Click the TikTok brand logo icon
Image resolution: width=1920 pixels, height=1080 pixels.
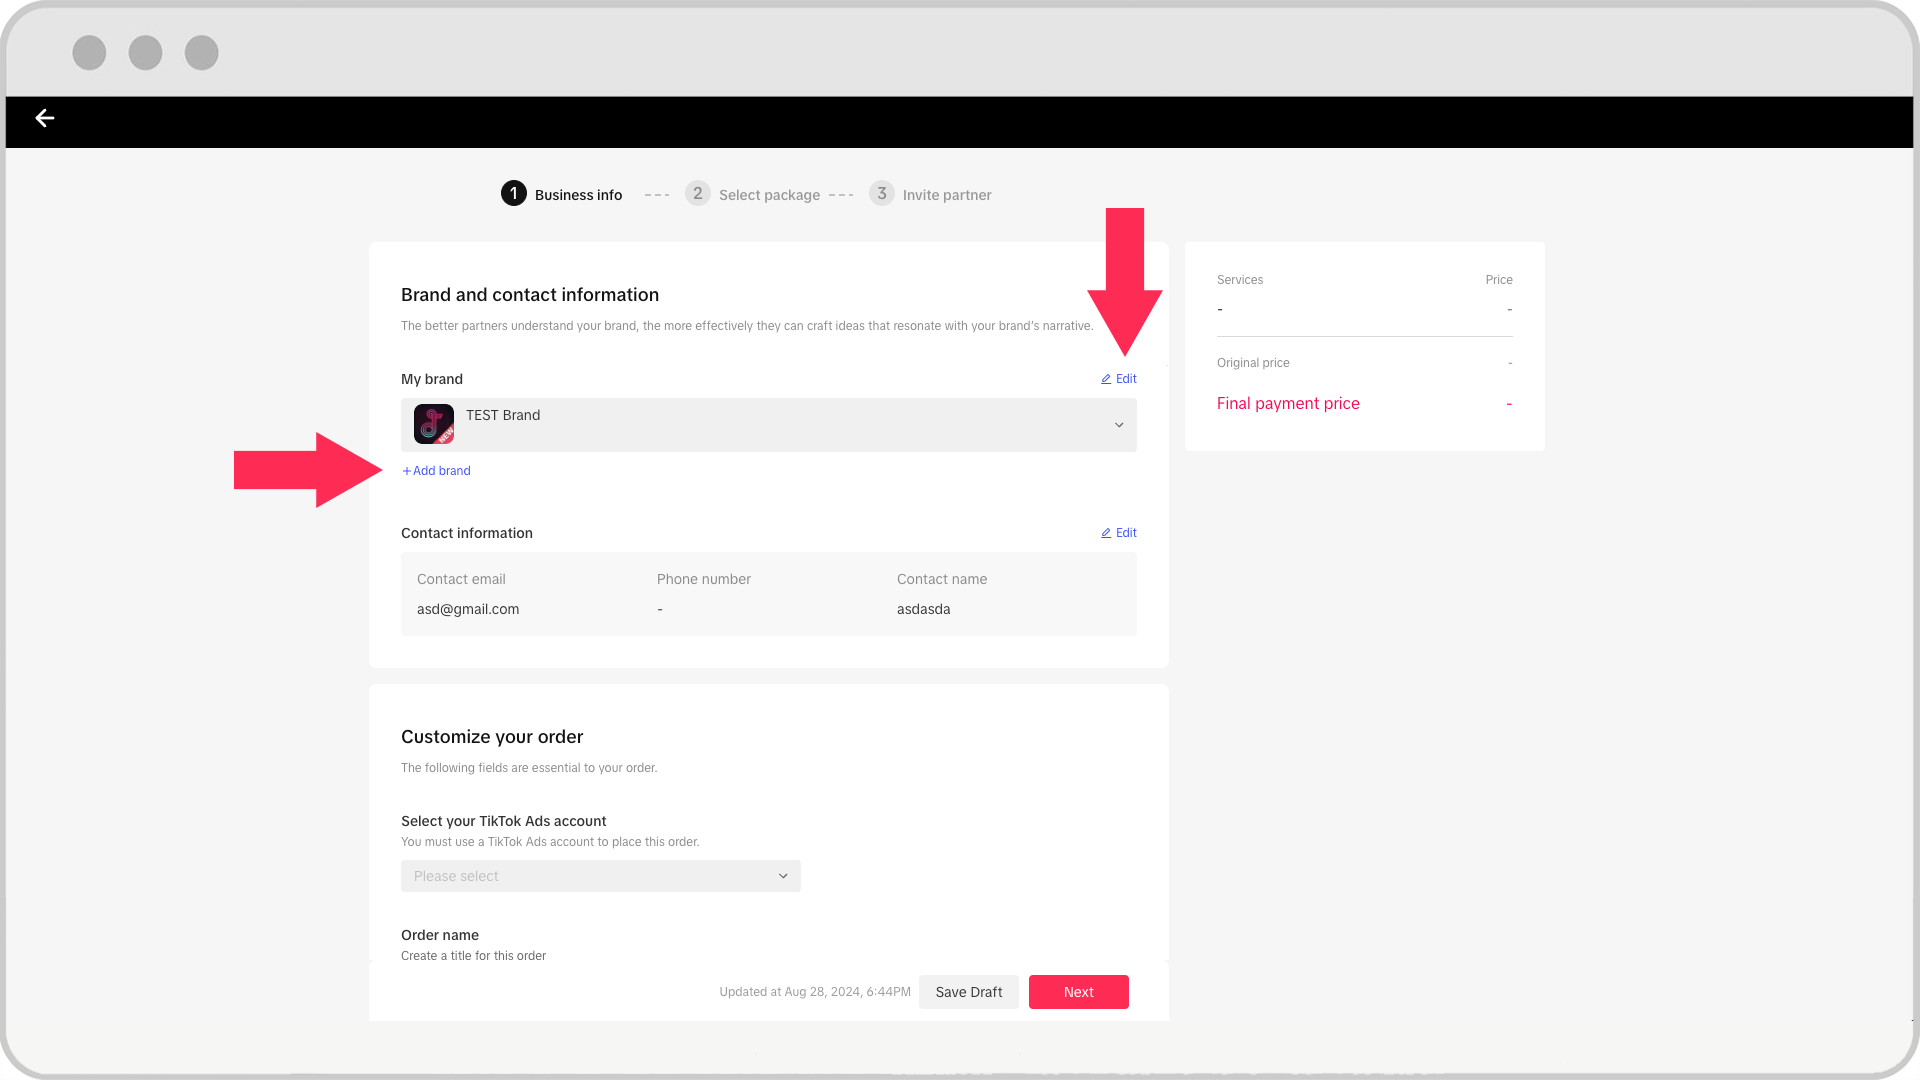433,422
